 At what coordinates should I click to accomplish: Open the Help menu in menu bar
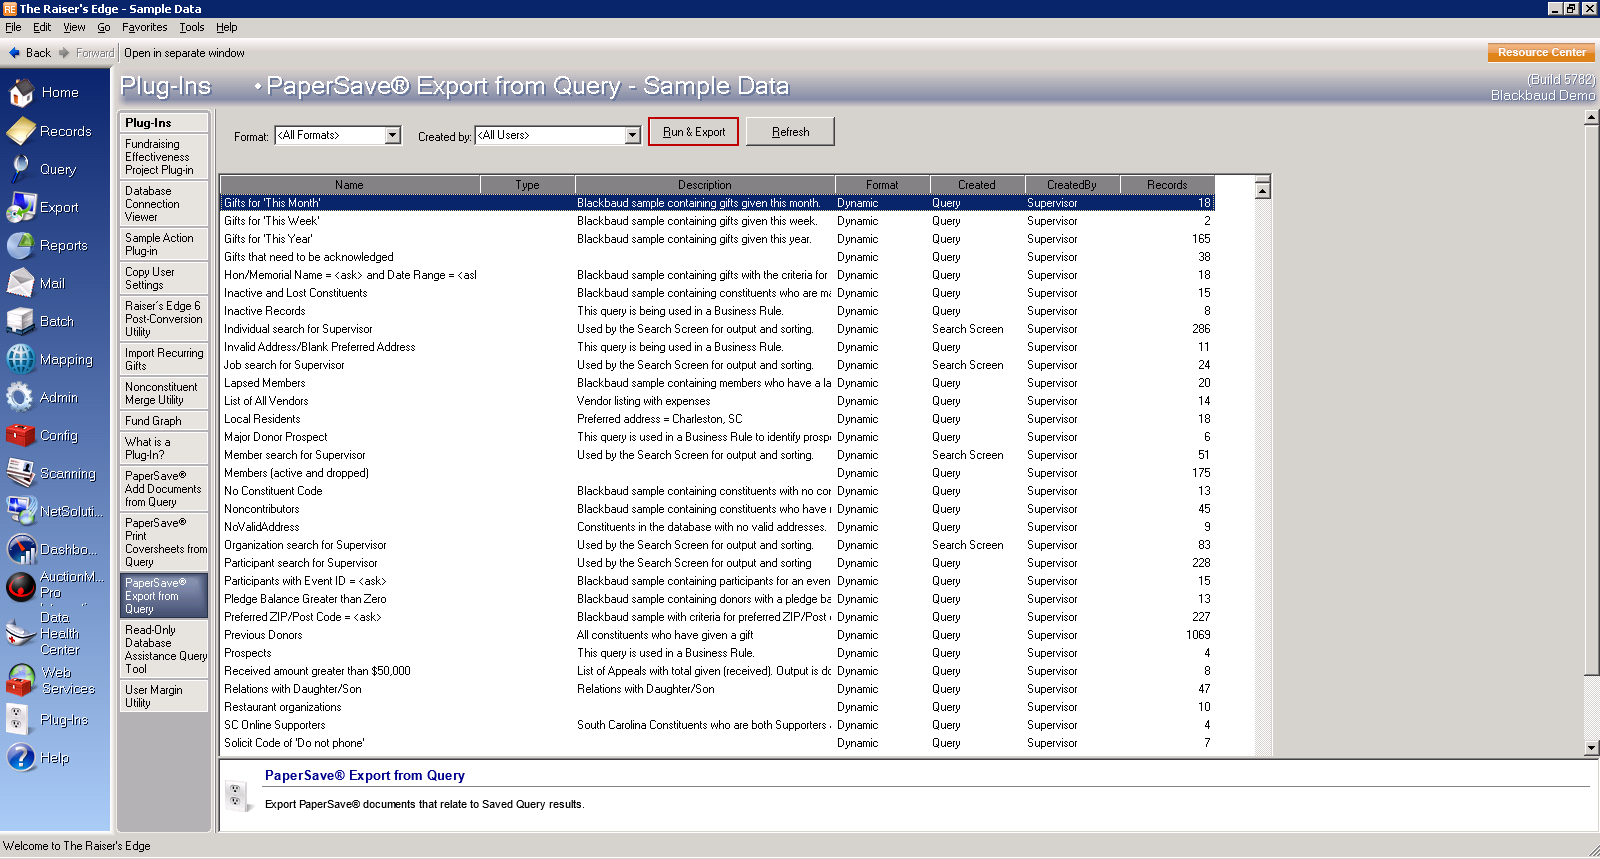coord(227,27)
